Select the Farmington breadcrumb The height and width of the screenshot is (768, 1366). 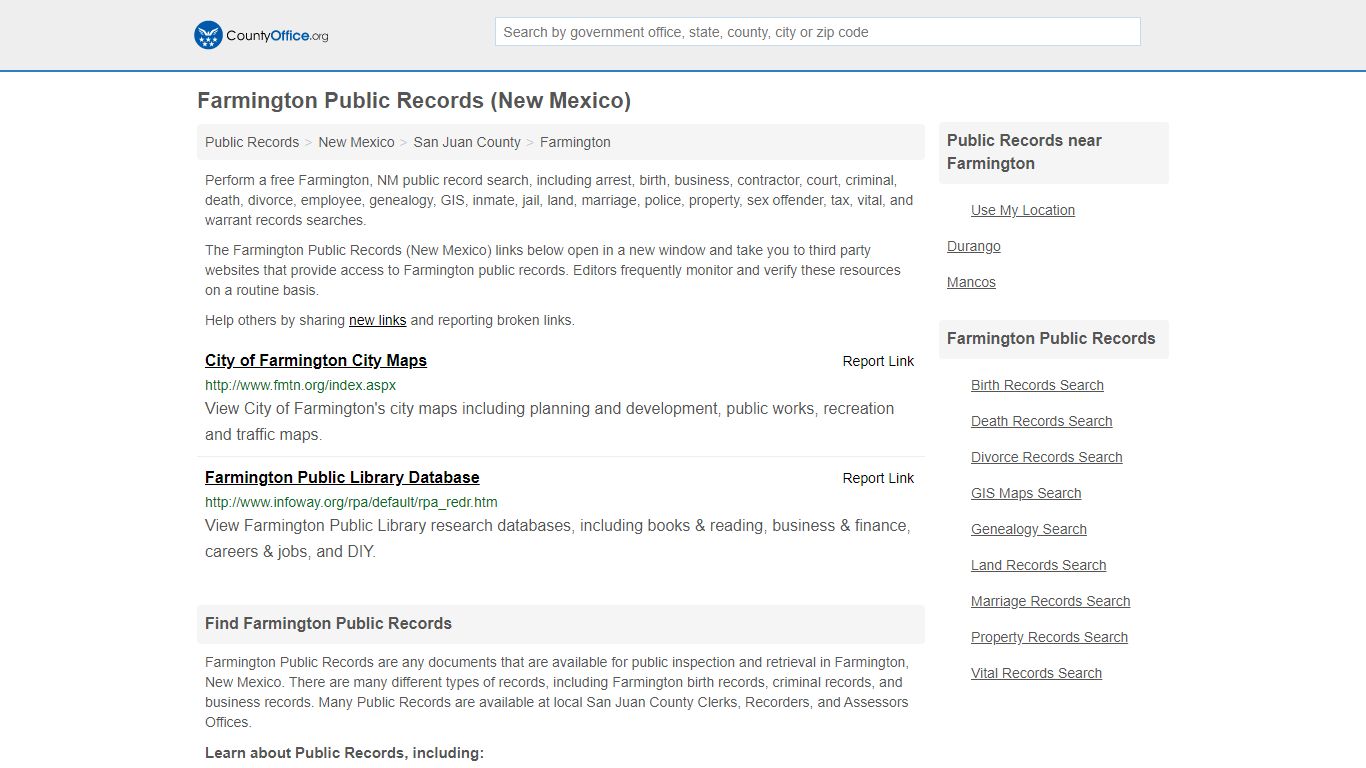(x=575, y=142)
